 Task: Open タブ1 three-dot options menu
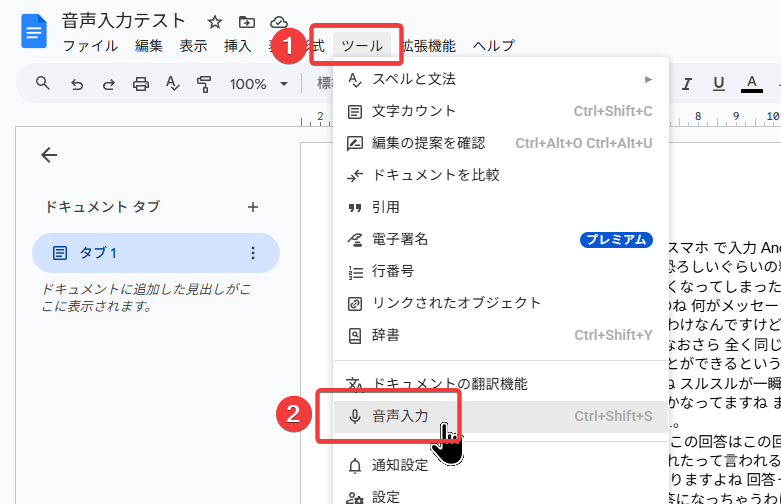coord(253,253)
